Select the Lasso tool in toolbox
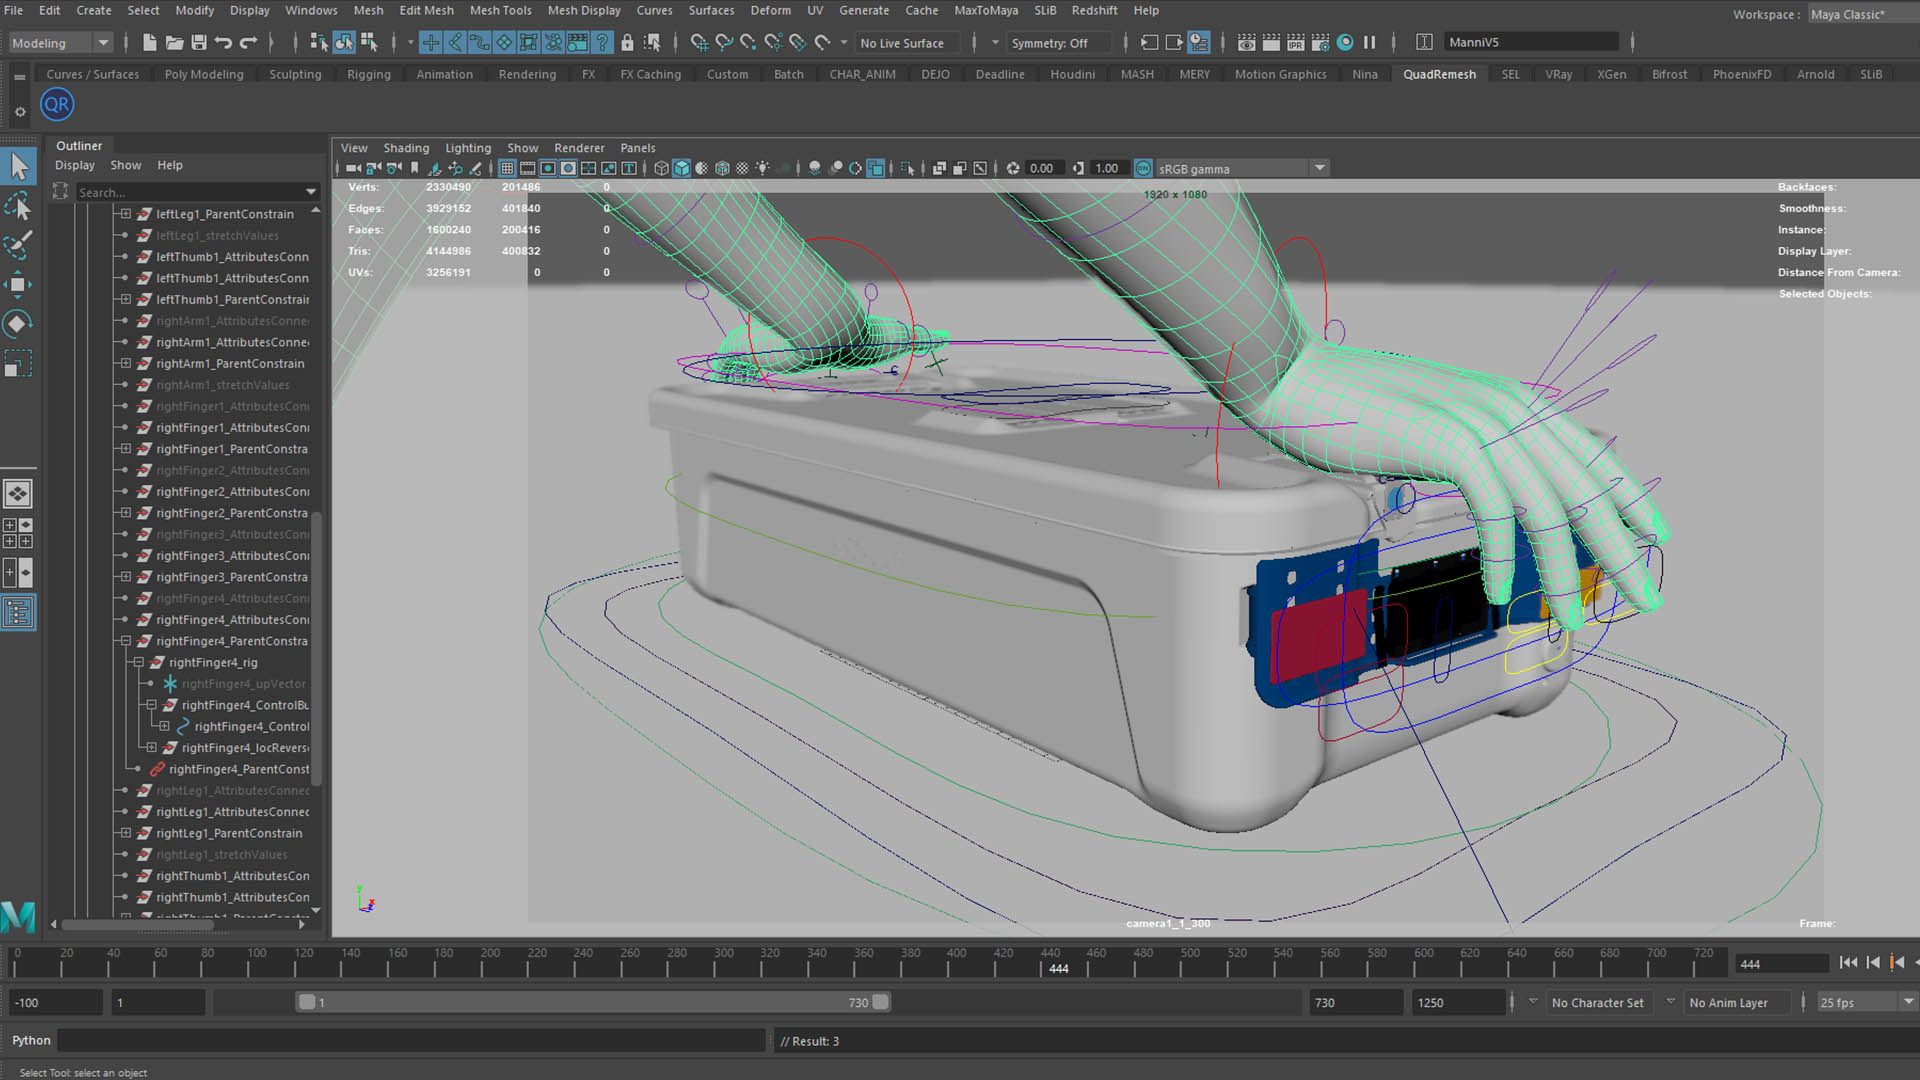The height and width of the screenshot is (1080, 1920). tap(18, 206)
